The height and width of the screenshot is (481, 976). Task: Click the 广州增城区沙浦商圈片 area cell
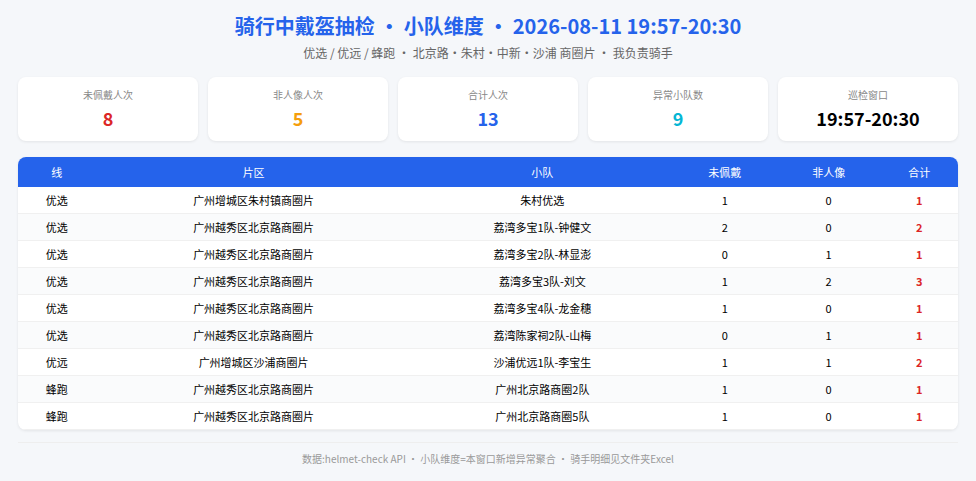(253, 363)
